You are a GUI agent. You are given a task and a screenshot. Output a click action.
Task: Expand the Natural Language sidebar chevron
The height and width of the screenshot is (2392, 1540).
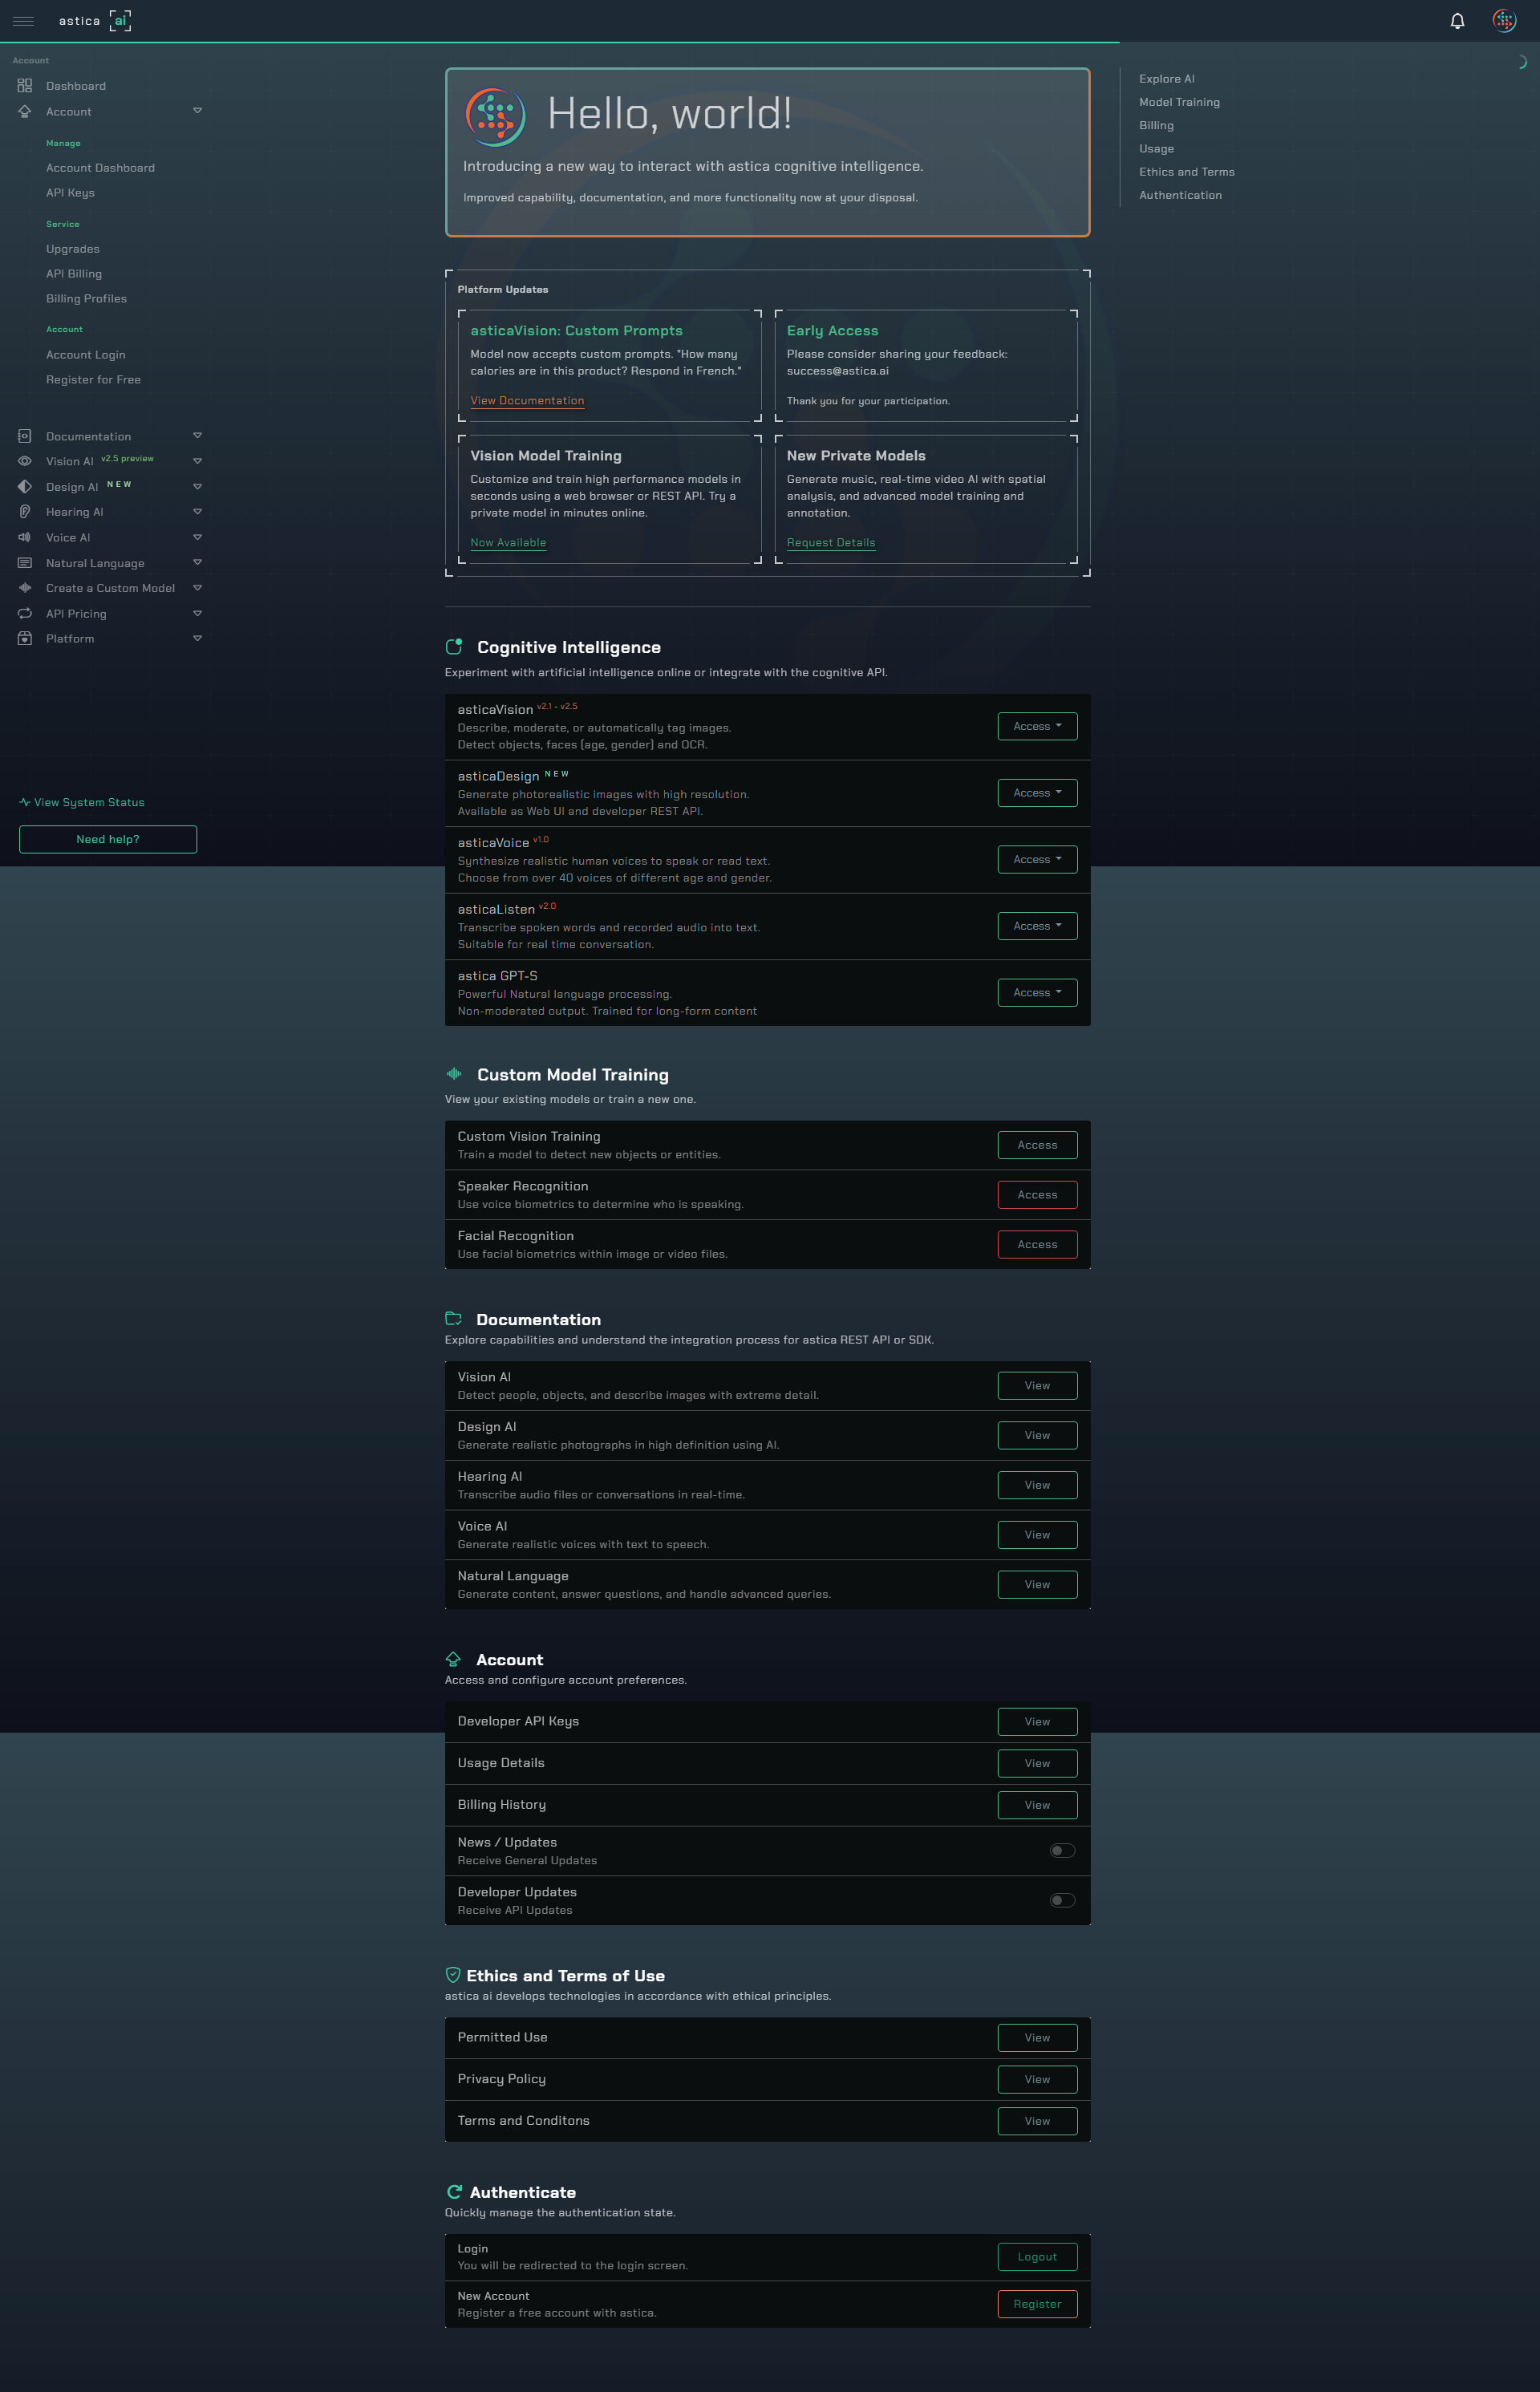tap(197, 563)
